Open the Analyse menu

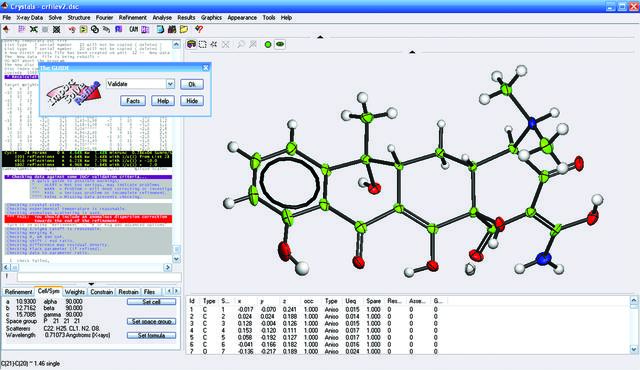click(x=162, y=18)
